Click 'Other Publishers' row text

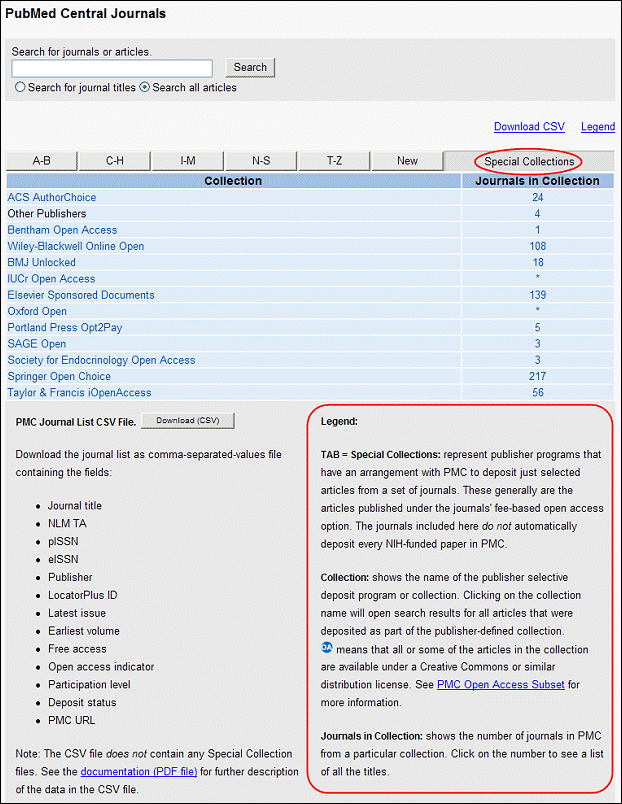(x=47, y=214)
